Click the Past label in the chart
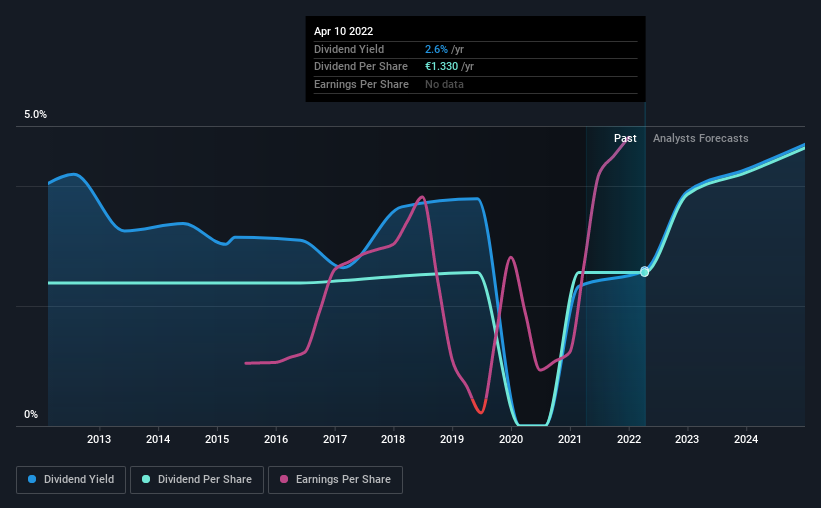Viewport: 821px width, 508px height. tap(625, 138)
